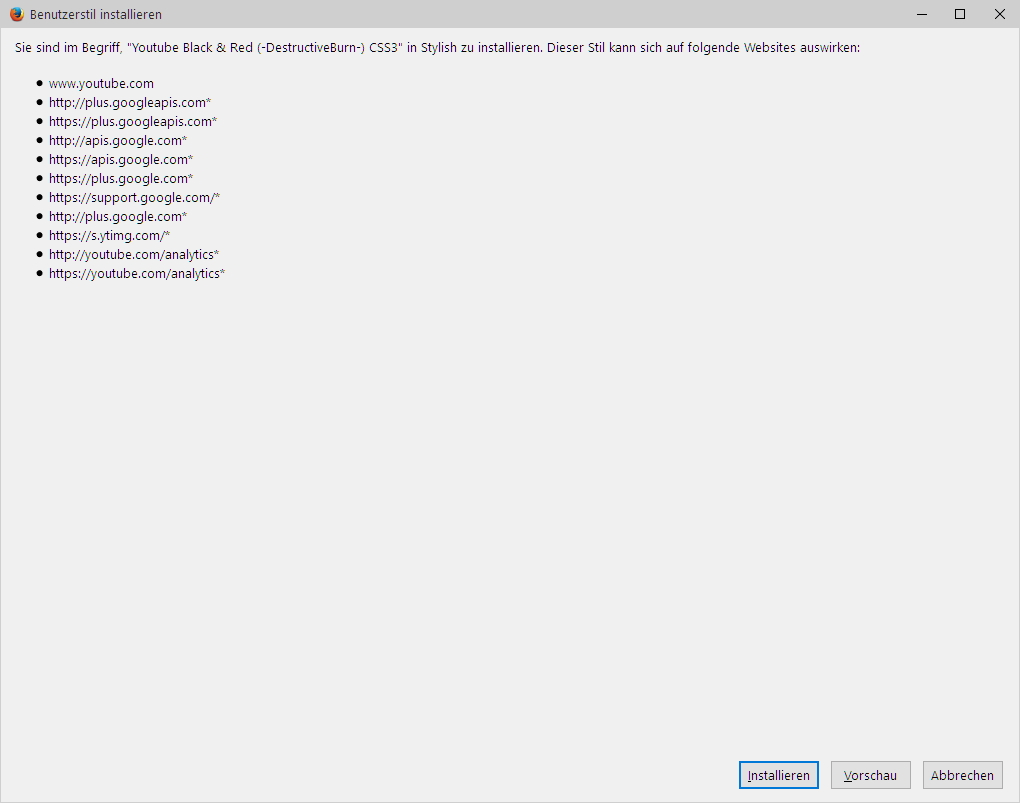Select https://youtube.com/analytics* entry
Viewport: 1020px width, 803px height.
pyautogui.click(x=137, y=273)
